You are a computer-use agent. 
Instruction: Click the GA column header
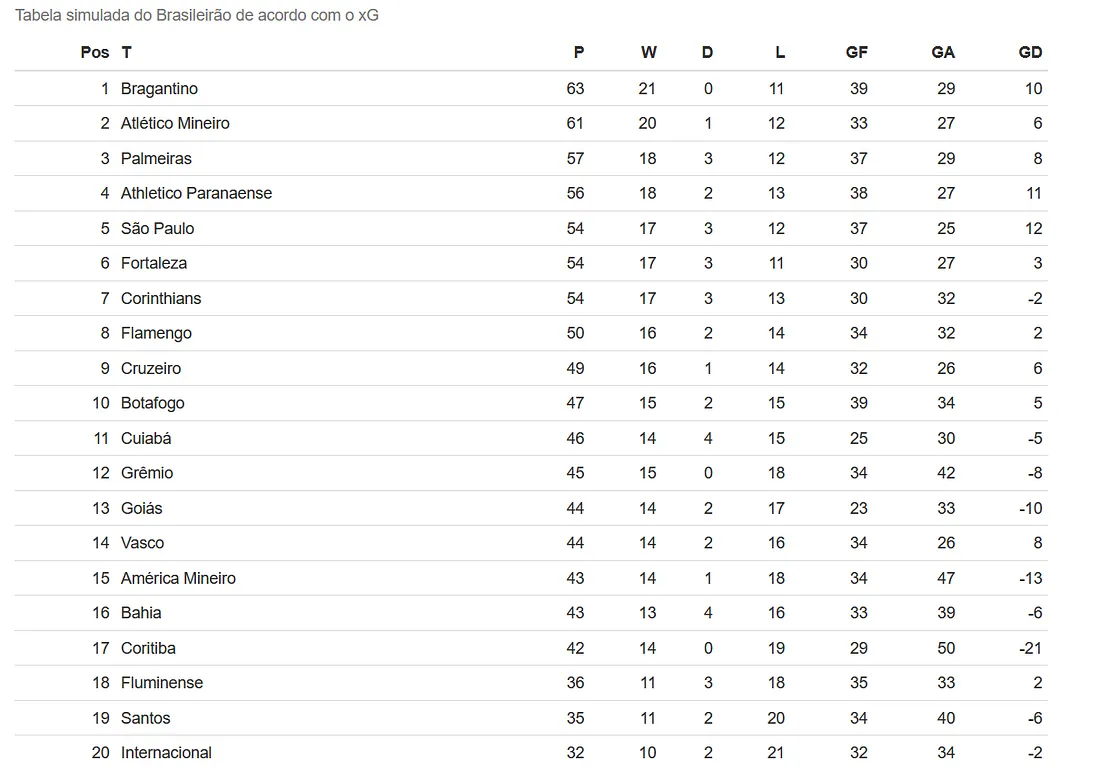942,52
